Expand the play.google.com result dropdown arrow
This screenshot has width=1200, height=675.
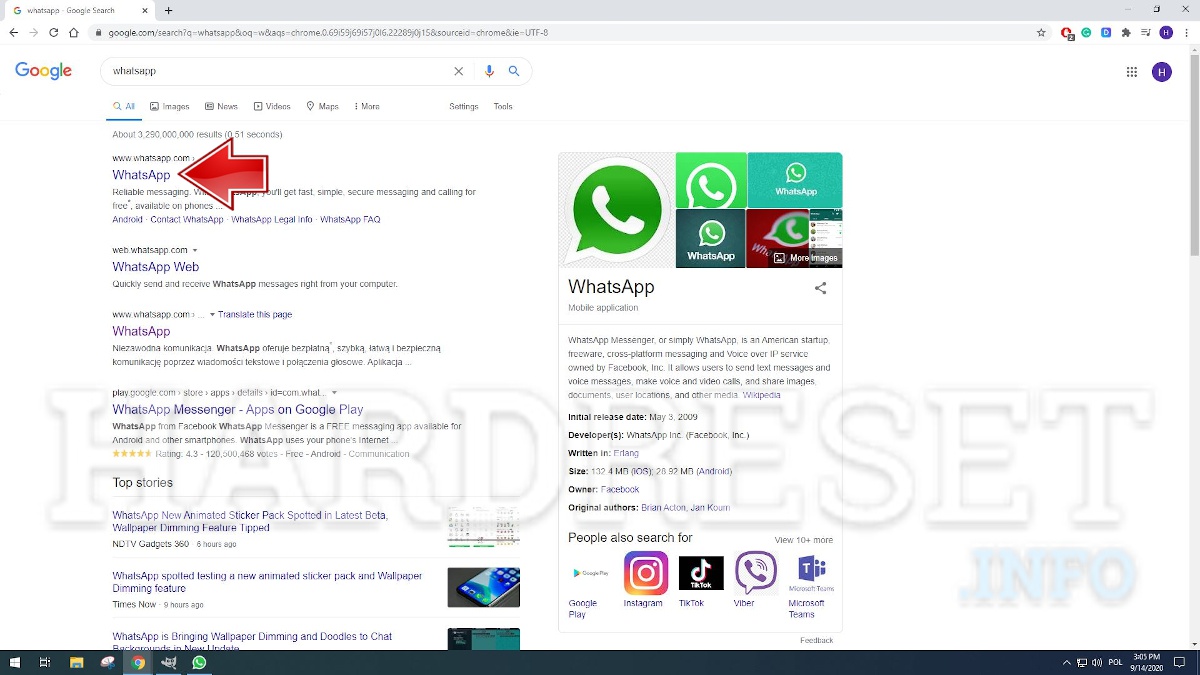point(334,393)
